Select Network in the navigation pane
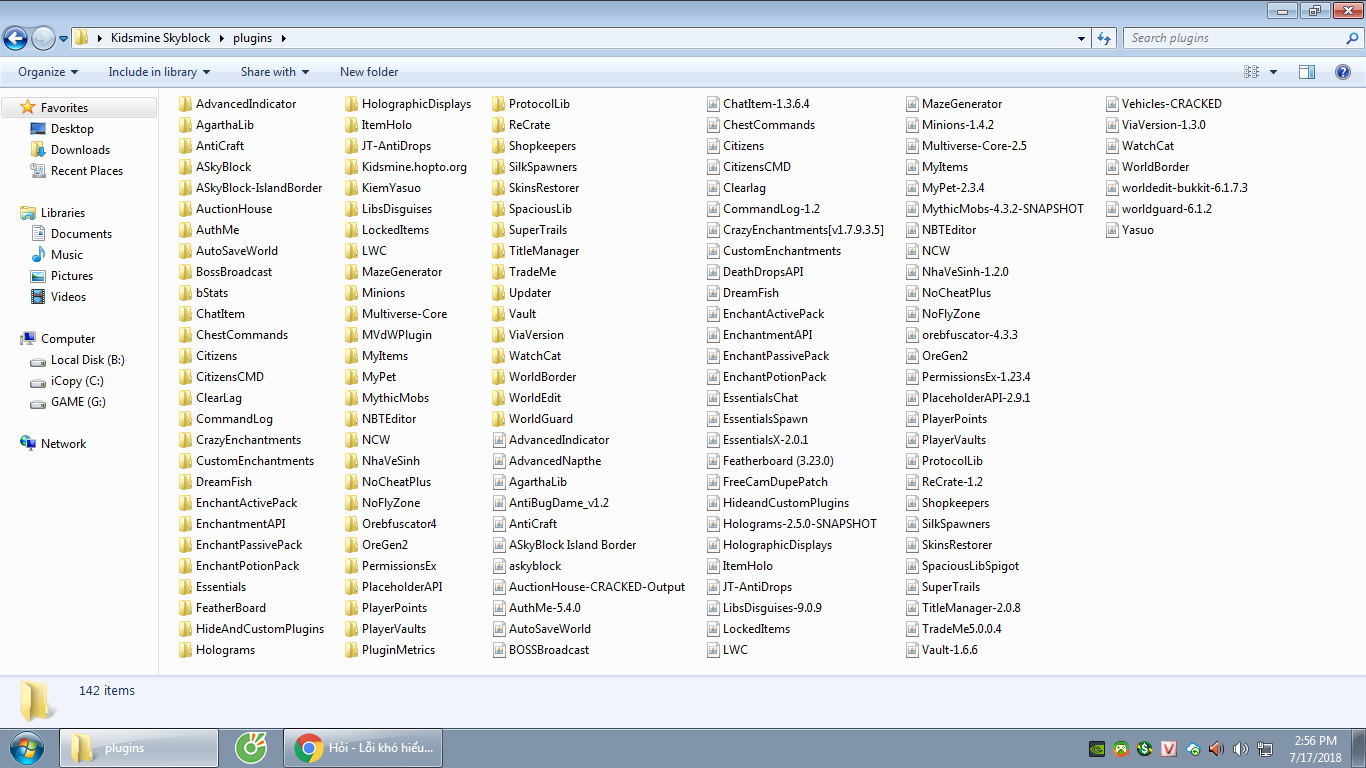This screenshot has height=768, width=1366. (63, 444)
